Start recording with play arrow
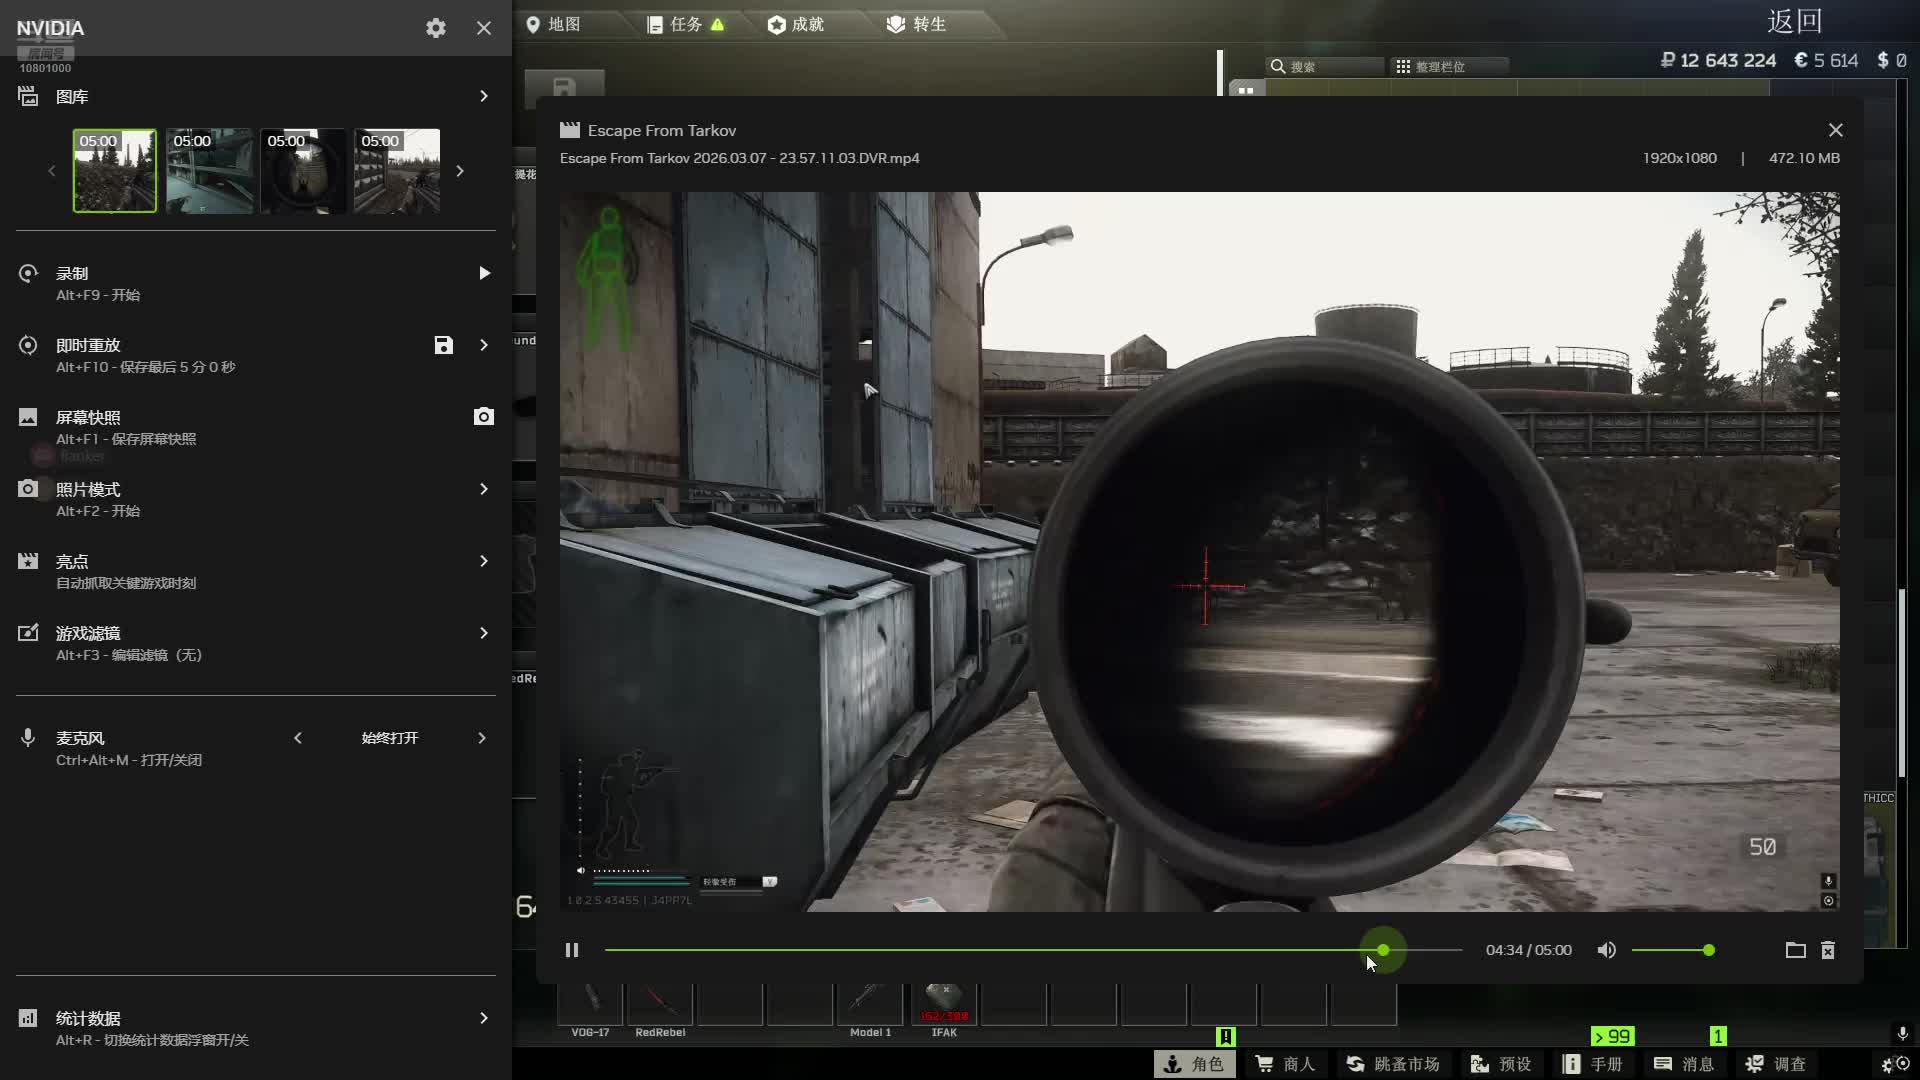The width and height of the screenshot is (1920, 1080). (484, 273)
